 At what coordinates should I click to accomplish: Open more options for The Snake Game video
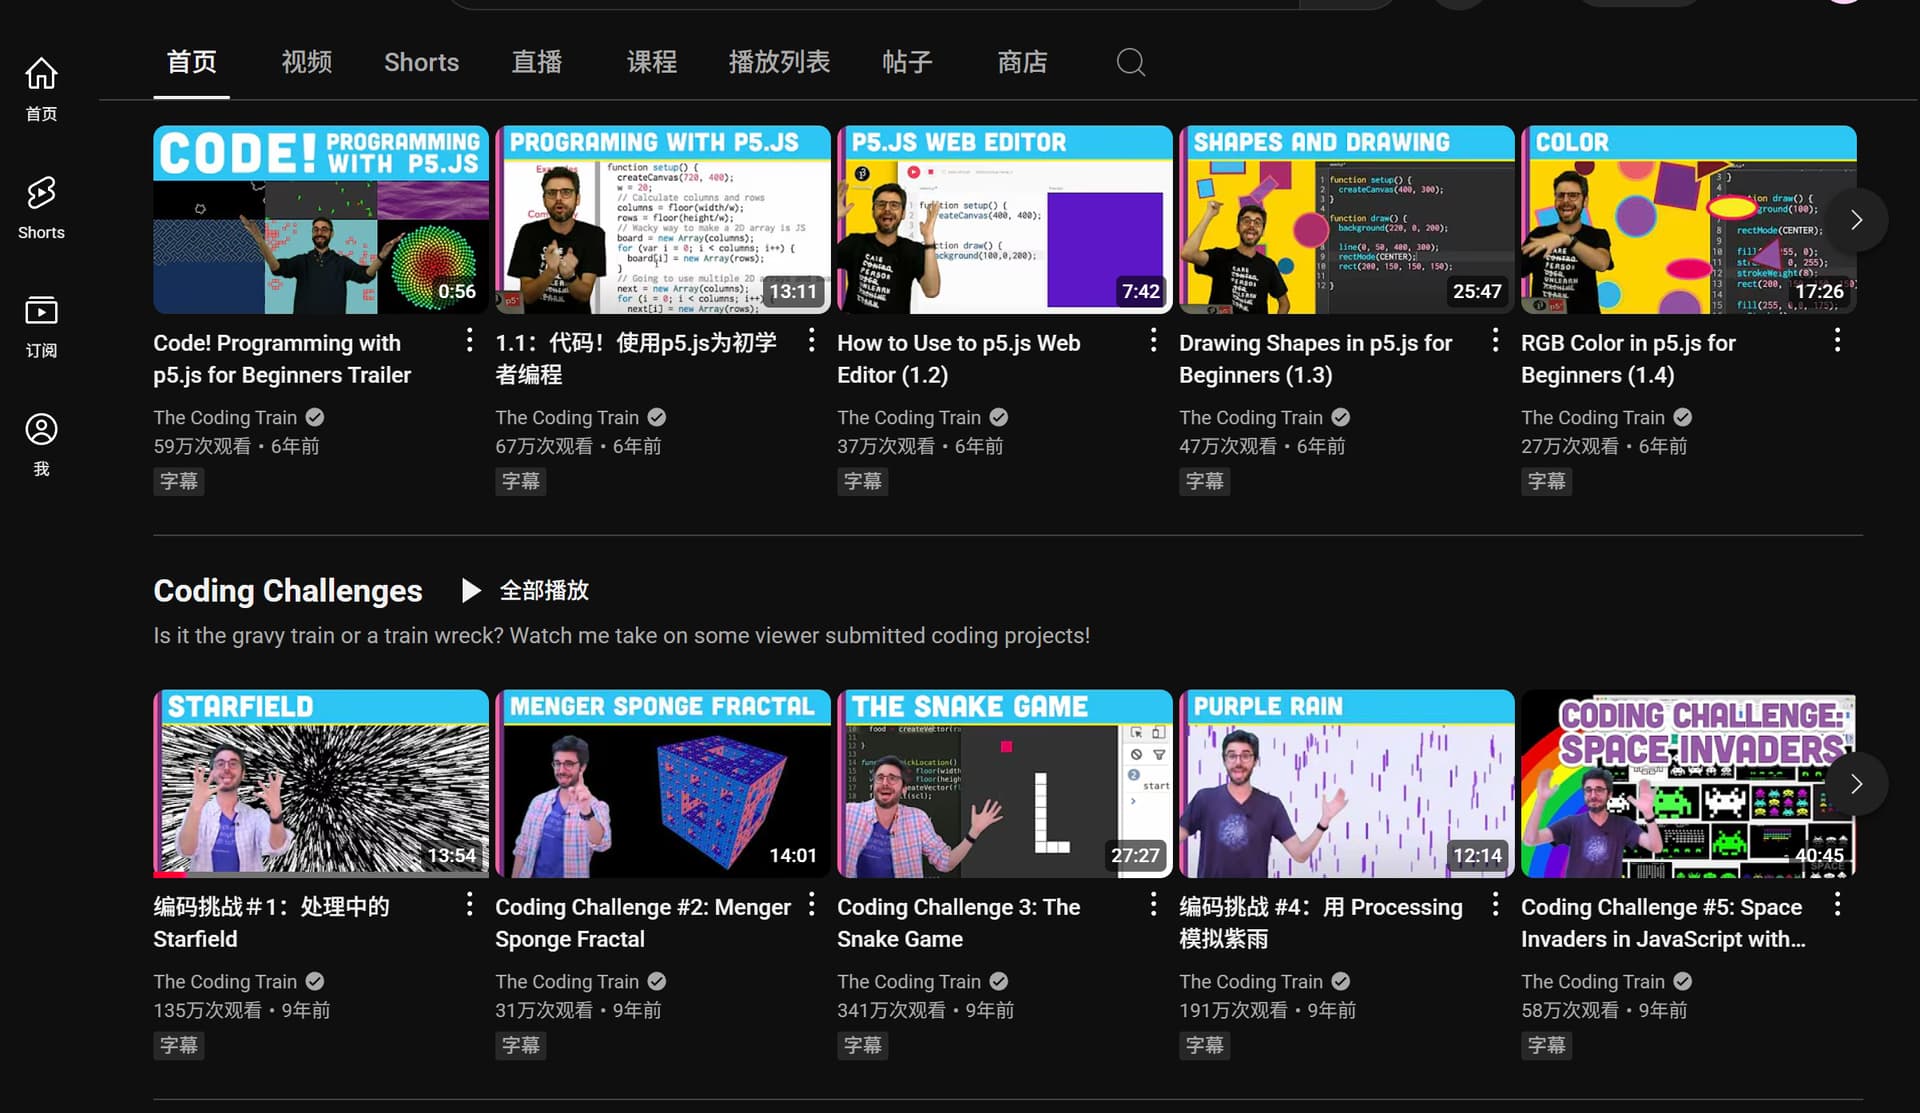click(1153, 905)
